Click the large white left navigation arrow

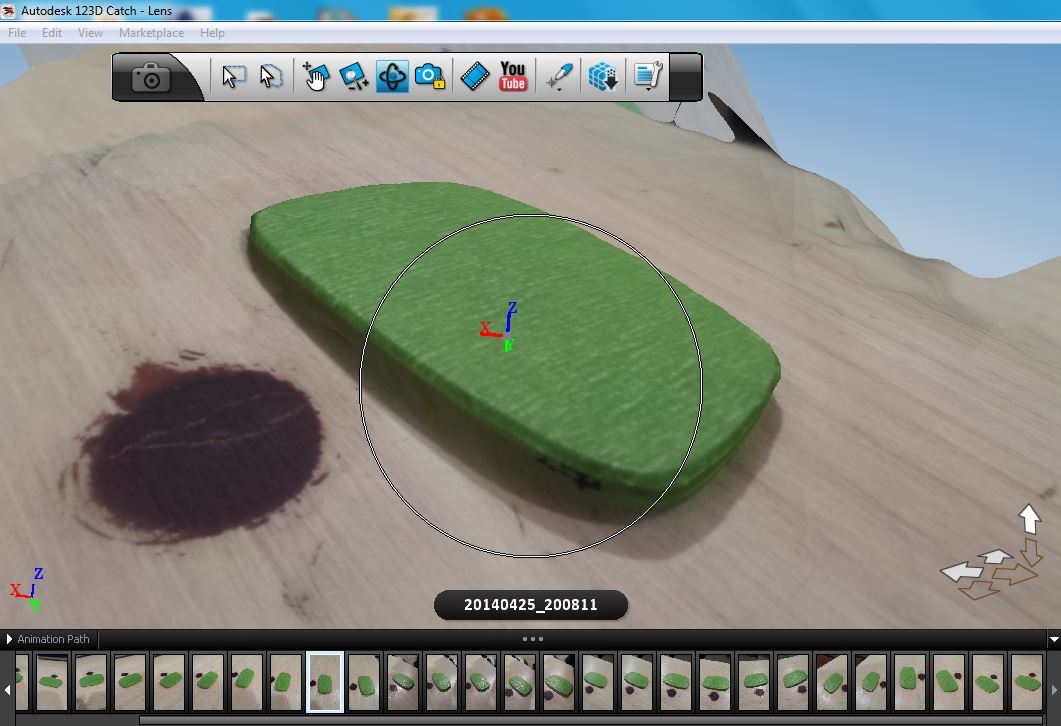(x=961, y=572)
